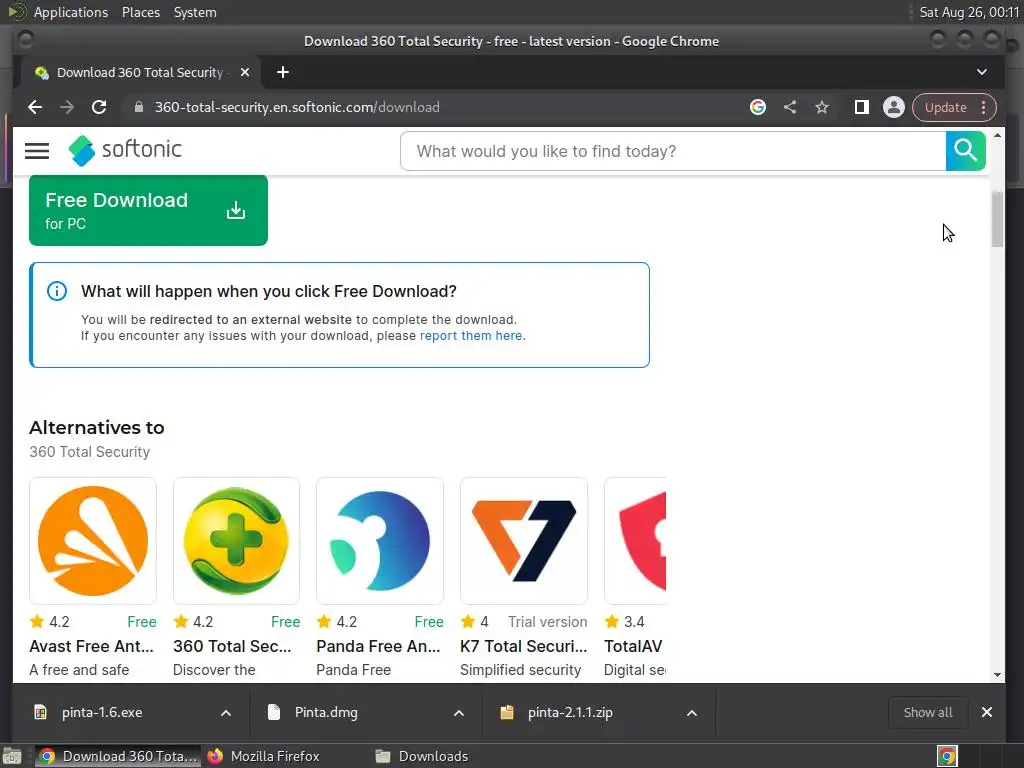This screenshot has height=768, width=1024.
Task: Click the 360 Total Sec... card title
Action: [x=232, y=646]
